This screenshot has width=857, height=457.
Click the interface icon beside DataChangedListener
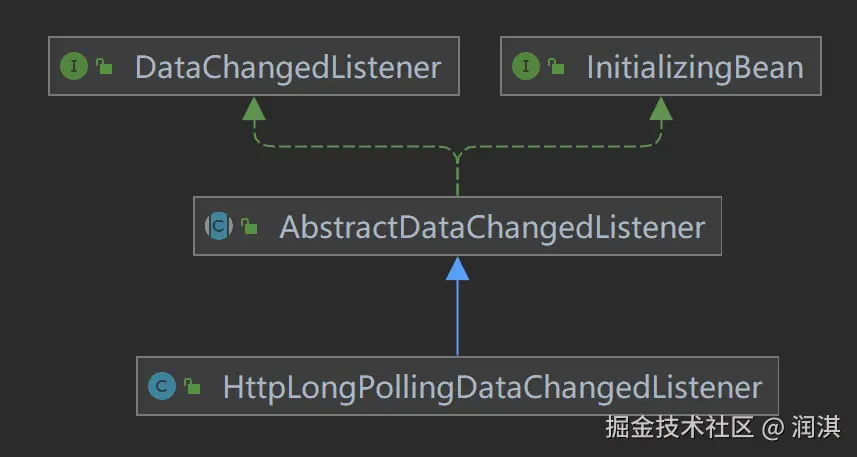[73, 67]
